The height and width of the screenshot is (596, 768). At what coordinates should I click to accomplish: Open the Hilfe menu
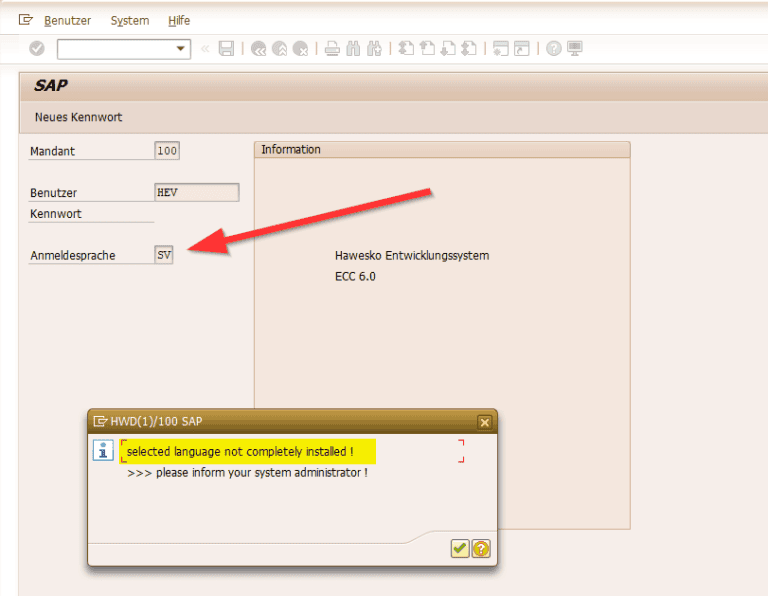179,20
